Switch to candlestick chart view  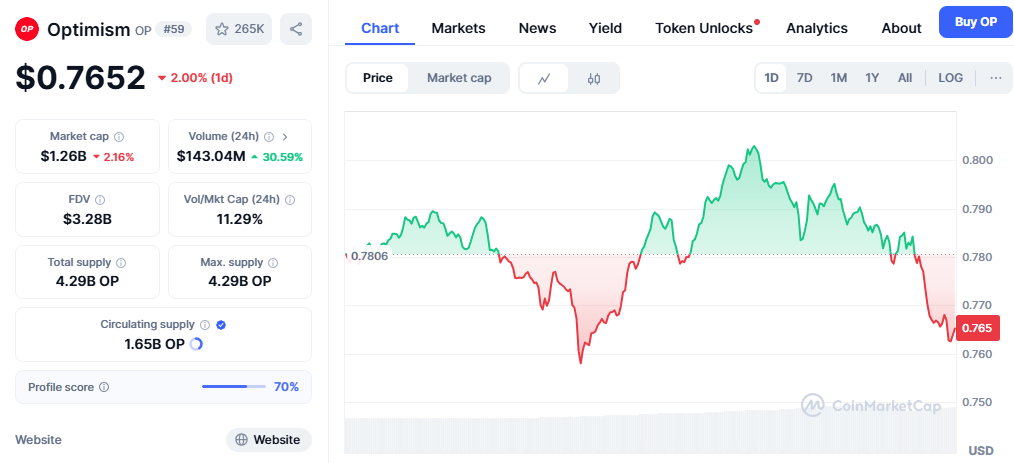[594, 78]
